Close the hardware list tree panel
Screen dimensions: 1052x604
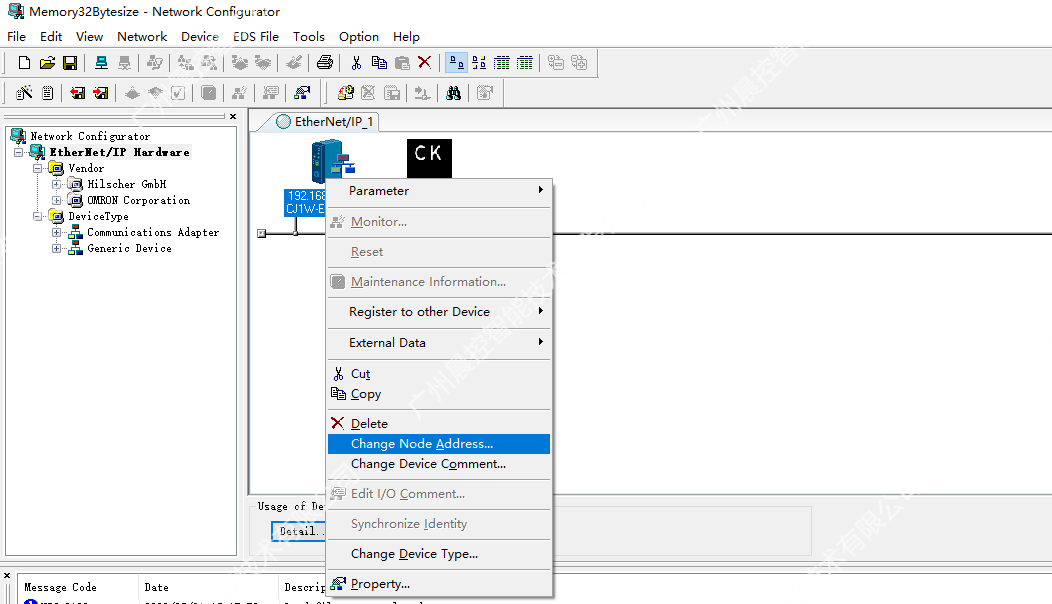[233, 117]
